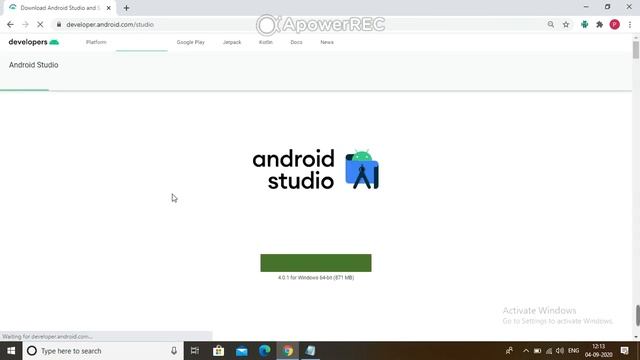Click the address bar URL
640x360 pixels.
tap(110, 24)
